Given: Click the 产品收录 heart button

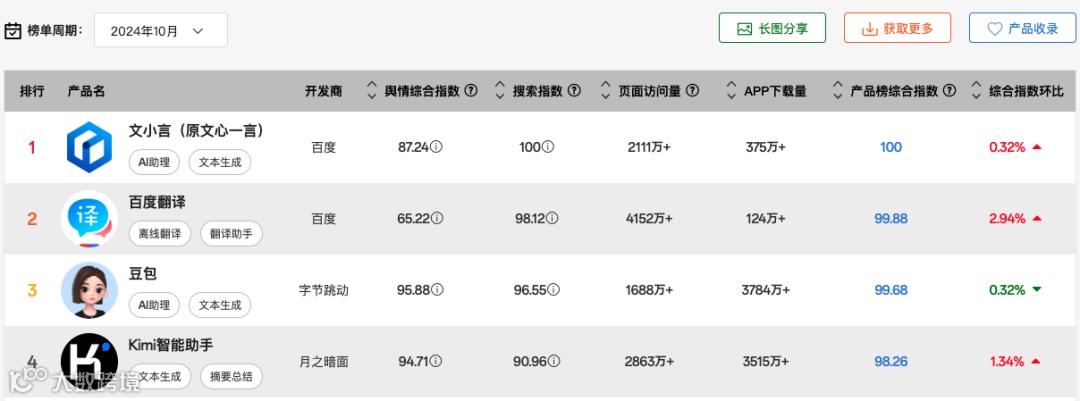Looking at the screenshot, I should 1022,28.
